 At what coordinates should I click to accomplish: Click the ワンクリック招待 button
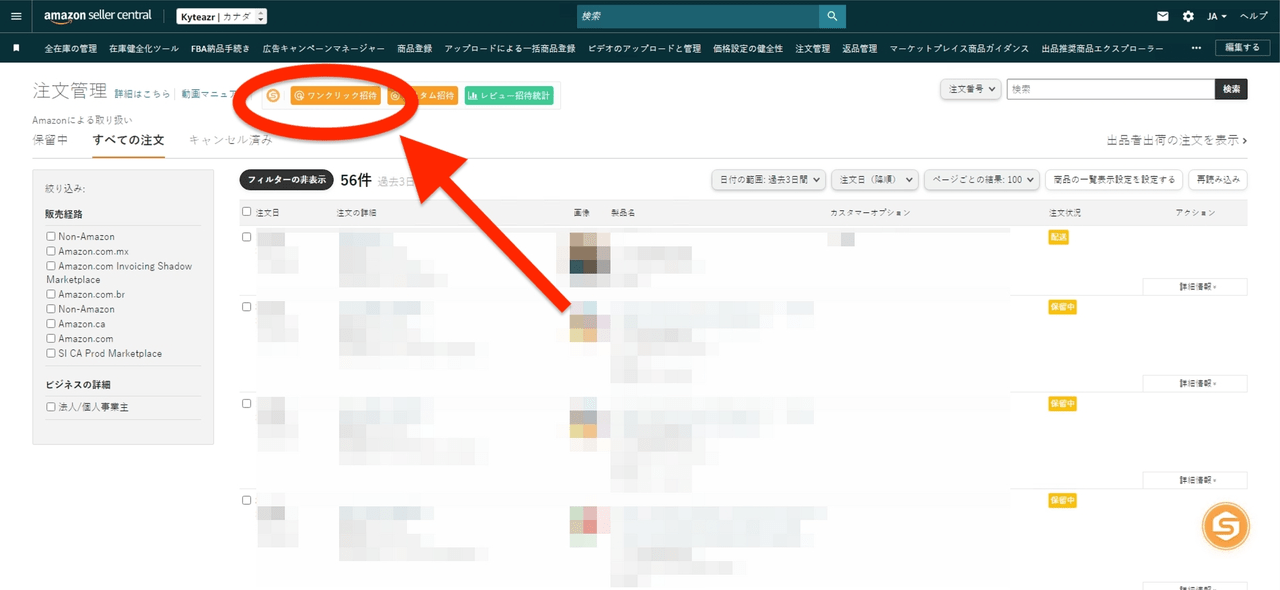click(335, 96)
